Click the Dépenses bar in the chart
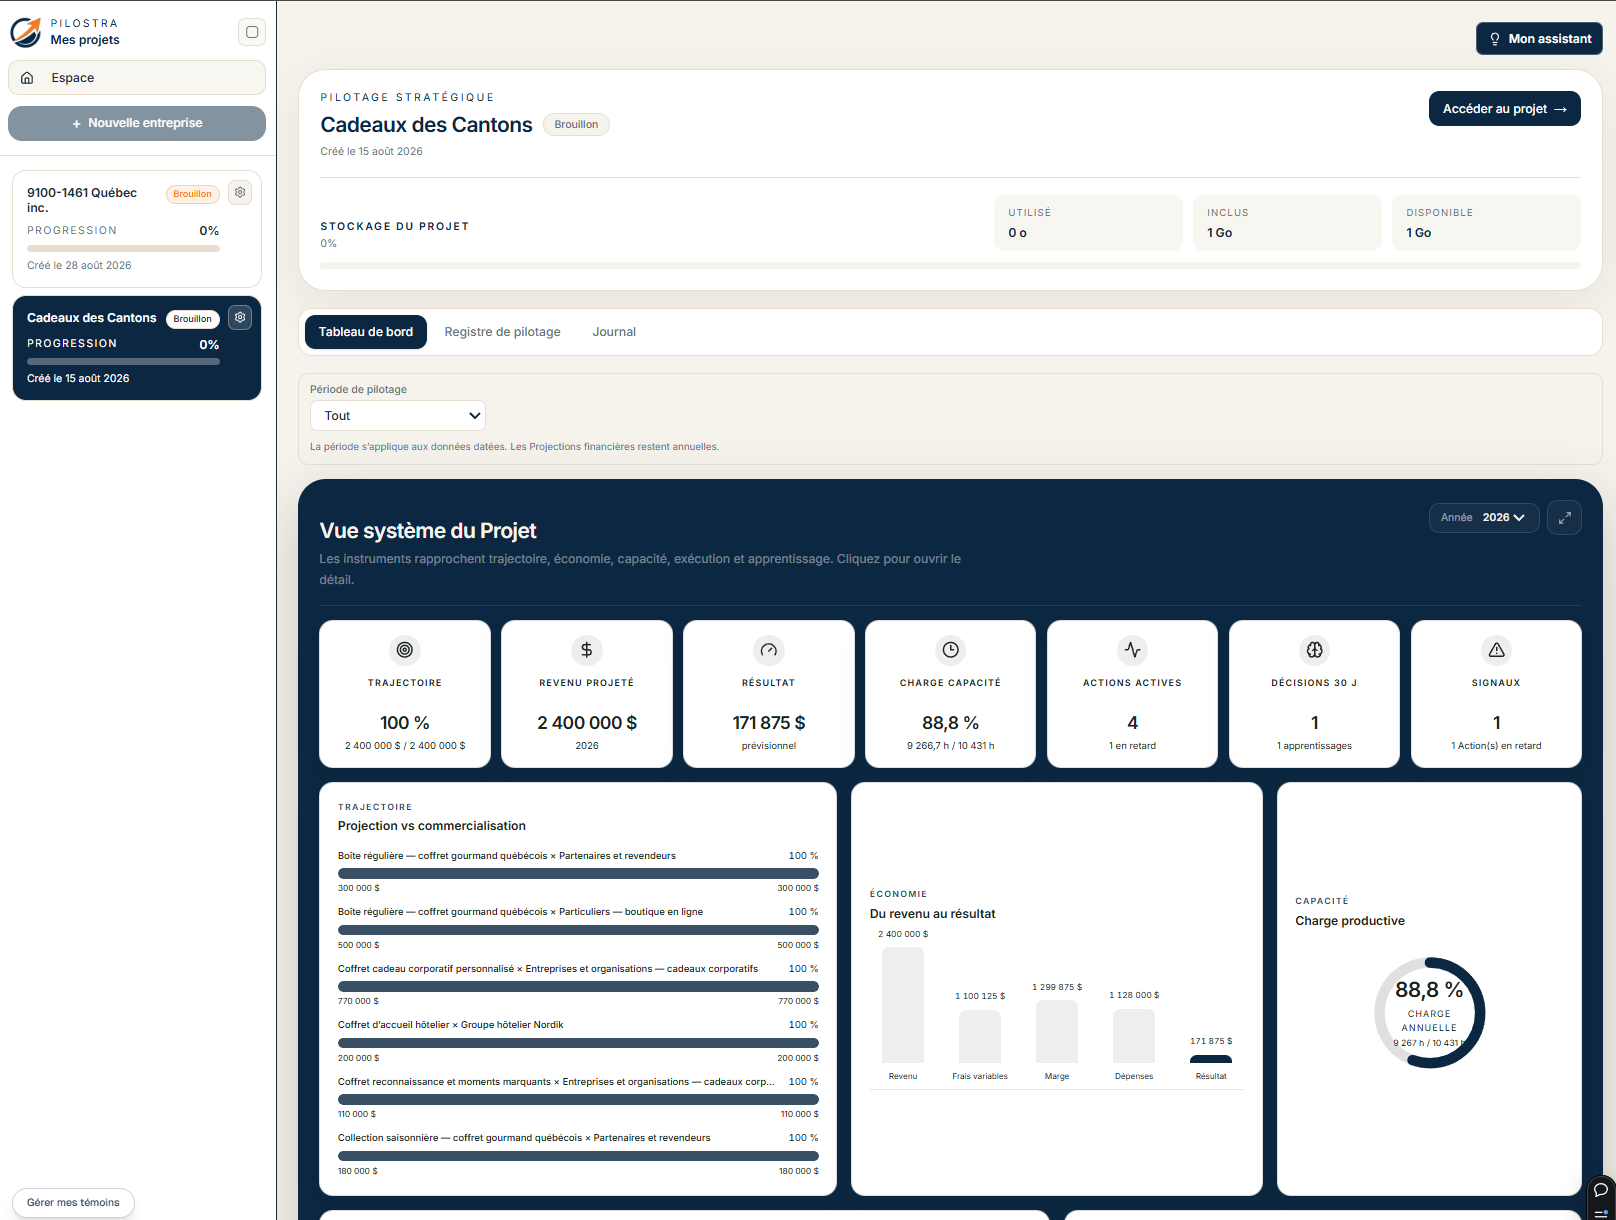 [x=1134, y=1035]
